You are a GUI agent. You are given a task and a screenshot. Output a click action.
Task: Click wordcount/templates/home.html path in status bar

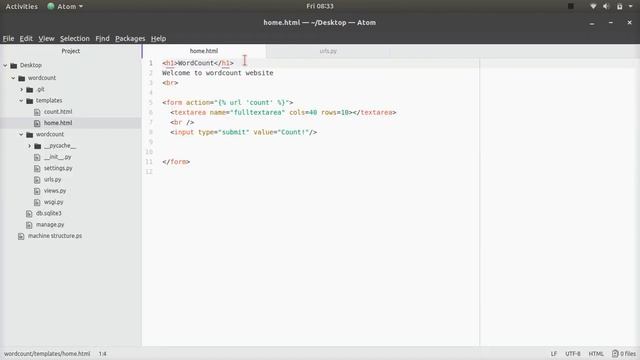point(47,354)
